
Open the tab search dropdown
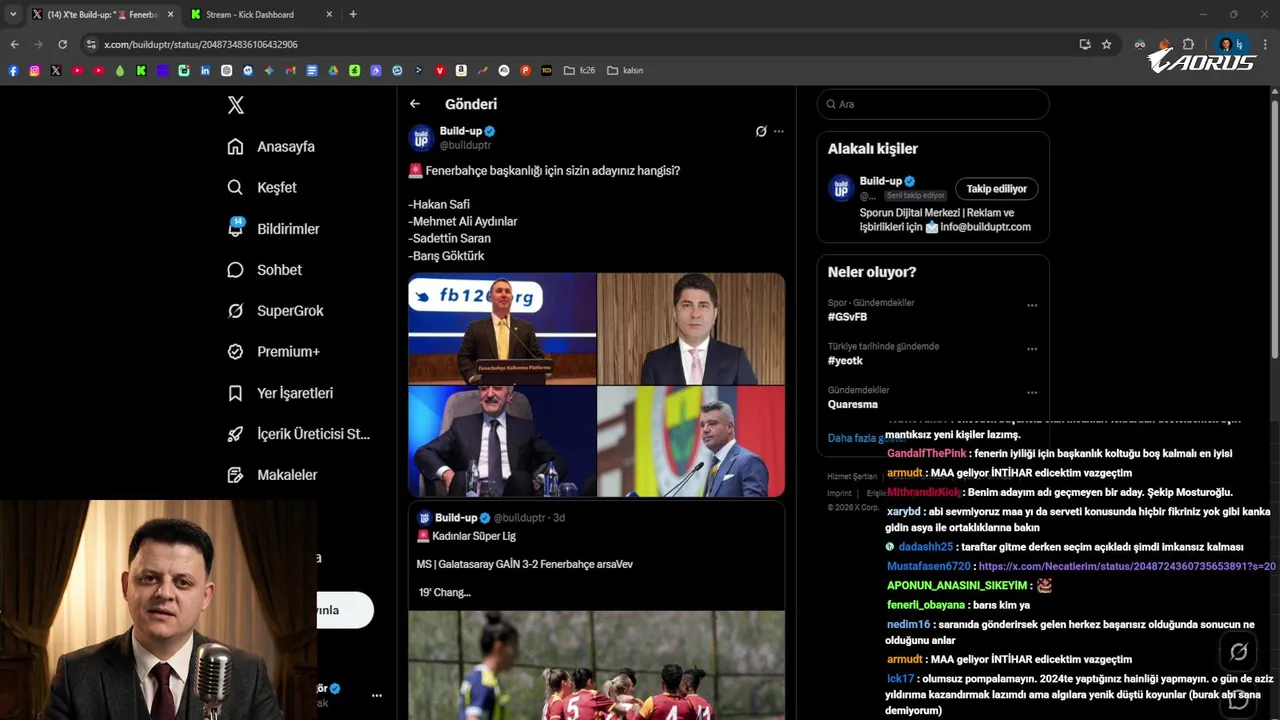point(13,15)
